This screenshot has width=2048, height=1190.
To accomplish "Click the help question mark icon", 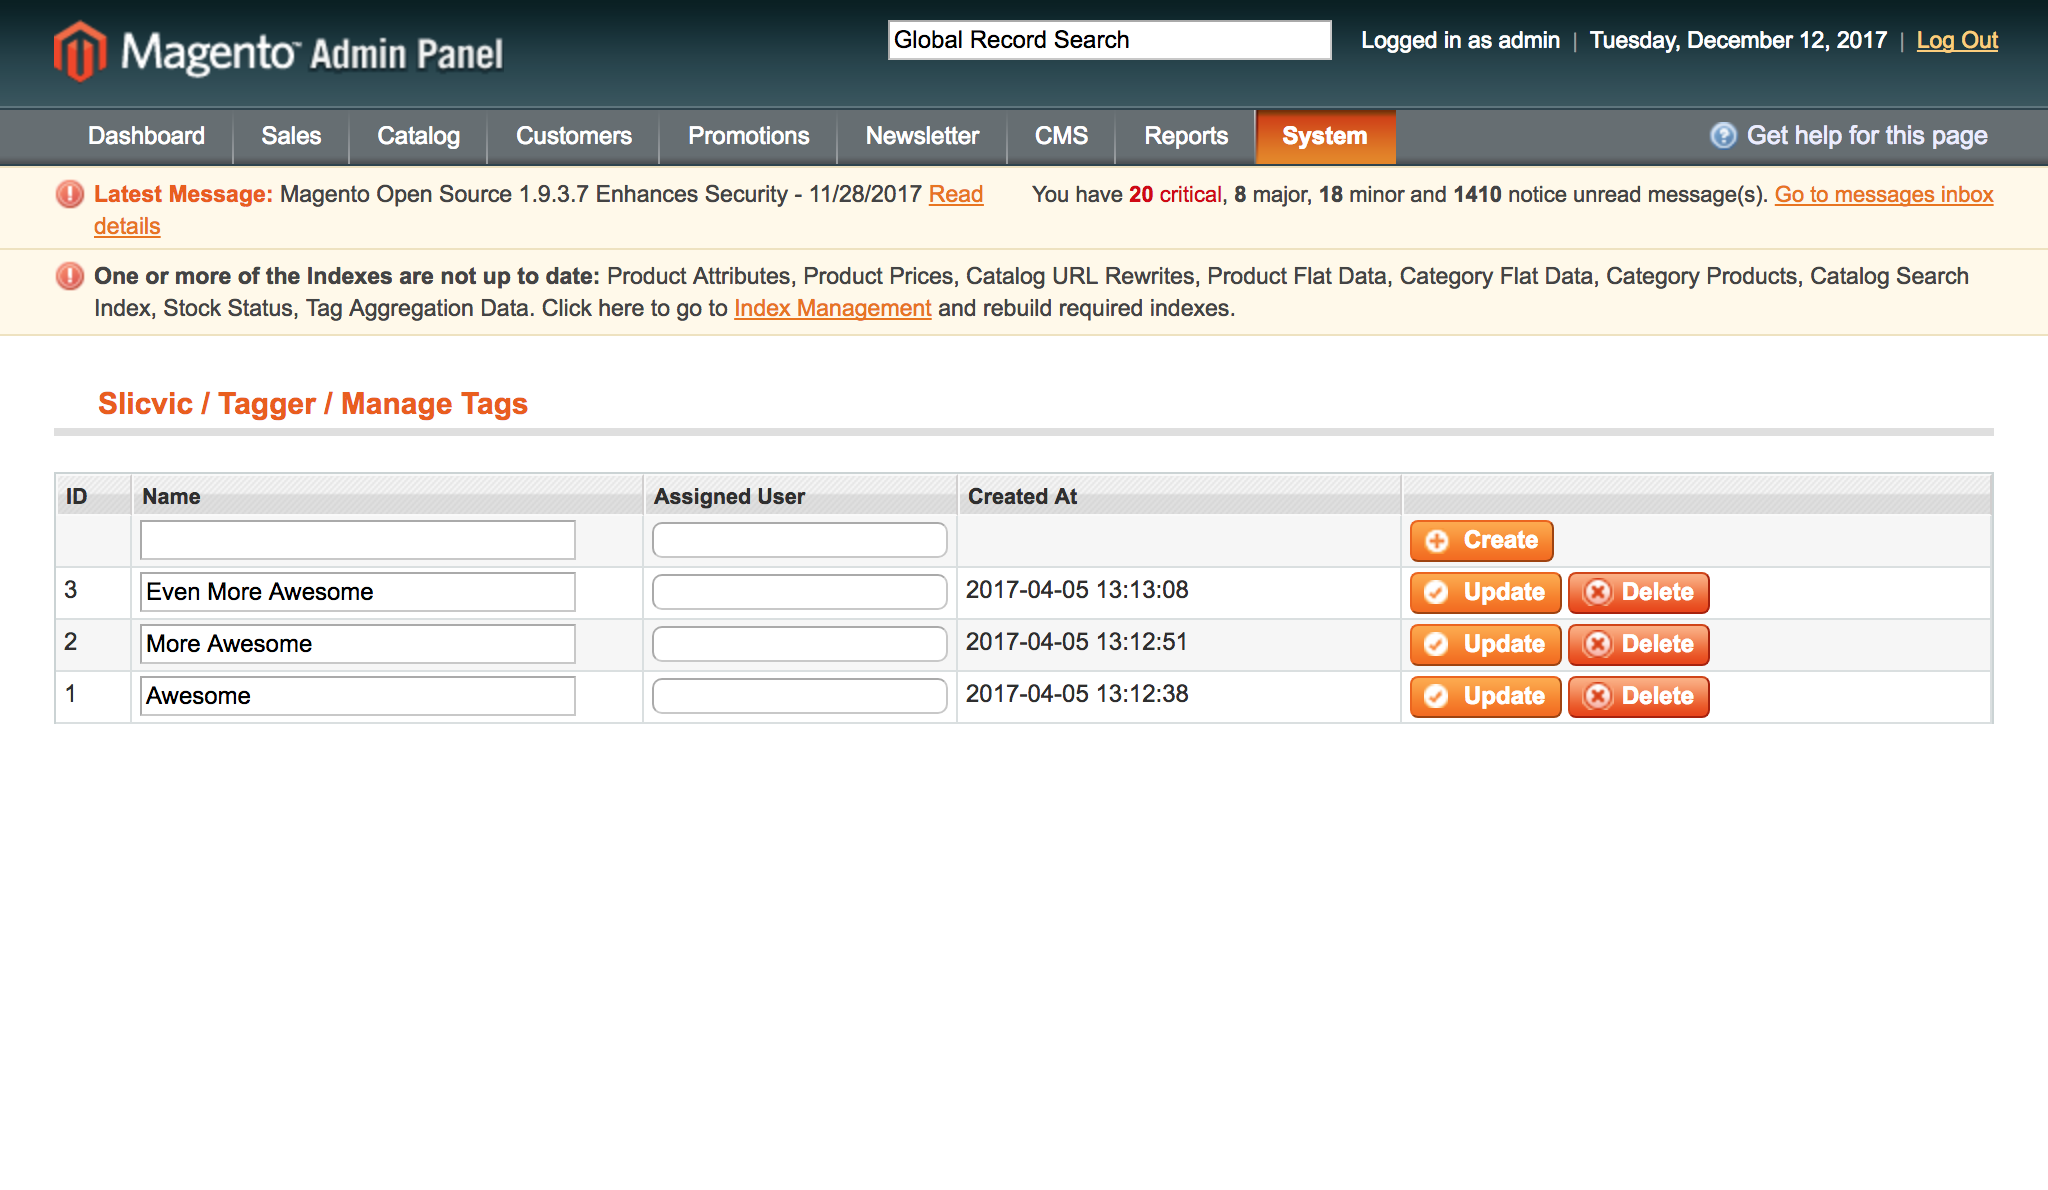I will (1723, 136).
